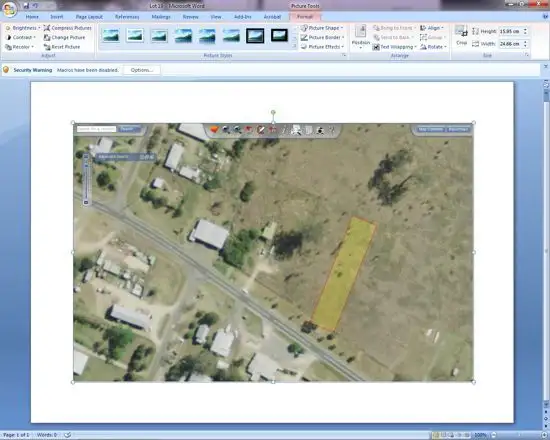
Task: Open the Bring to Front dropdown
Action: (394, 28)
